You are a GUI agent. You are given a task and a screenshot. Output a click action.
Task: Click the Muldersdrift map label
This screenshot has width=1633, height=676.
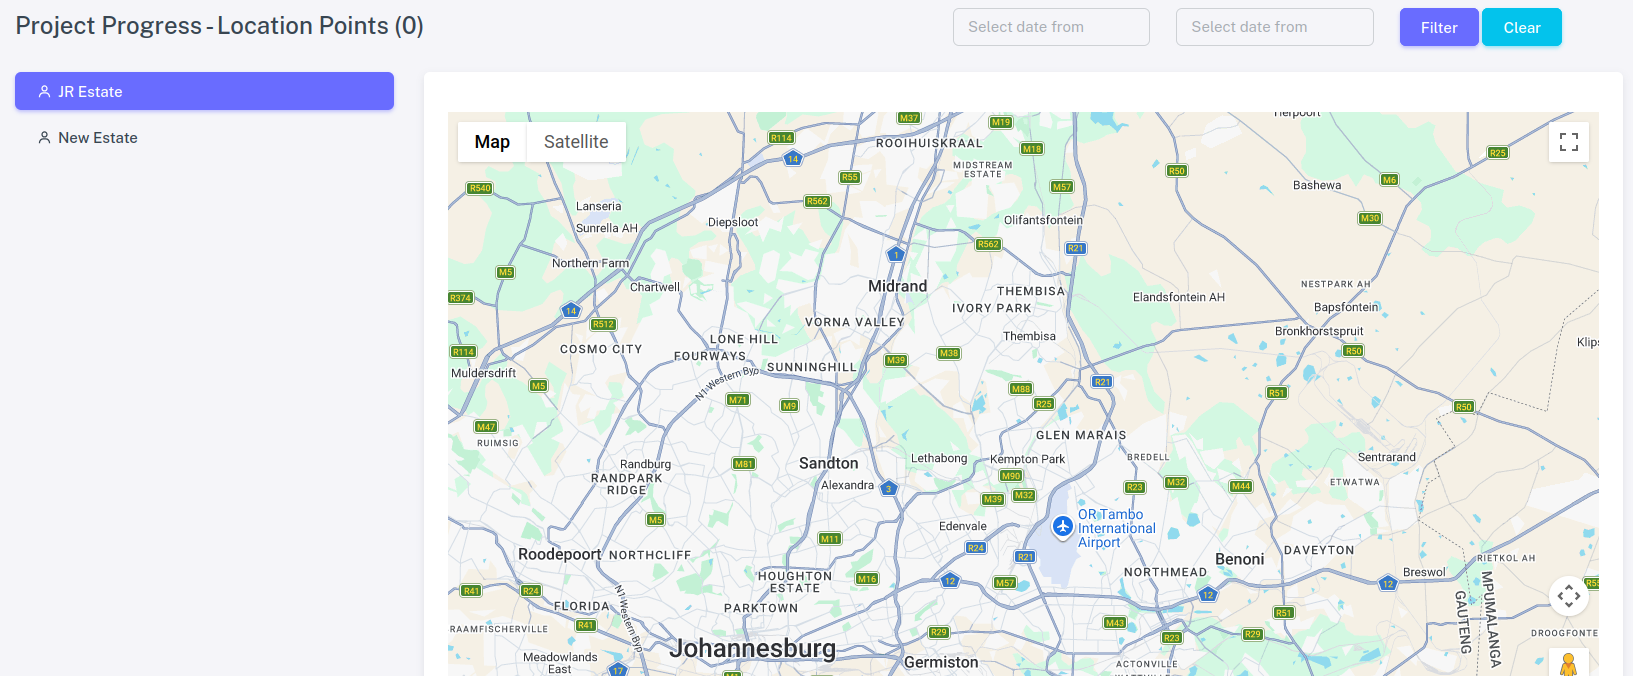pos(483,373)
